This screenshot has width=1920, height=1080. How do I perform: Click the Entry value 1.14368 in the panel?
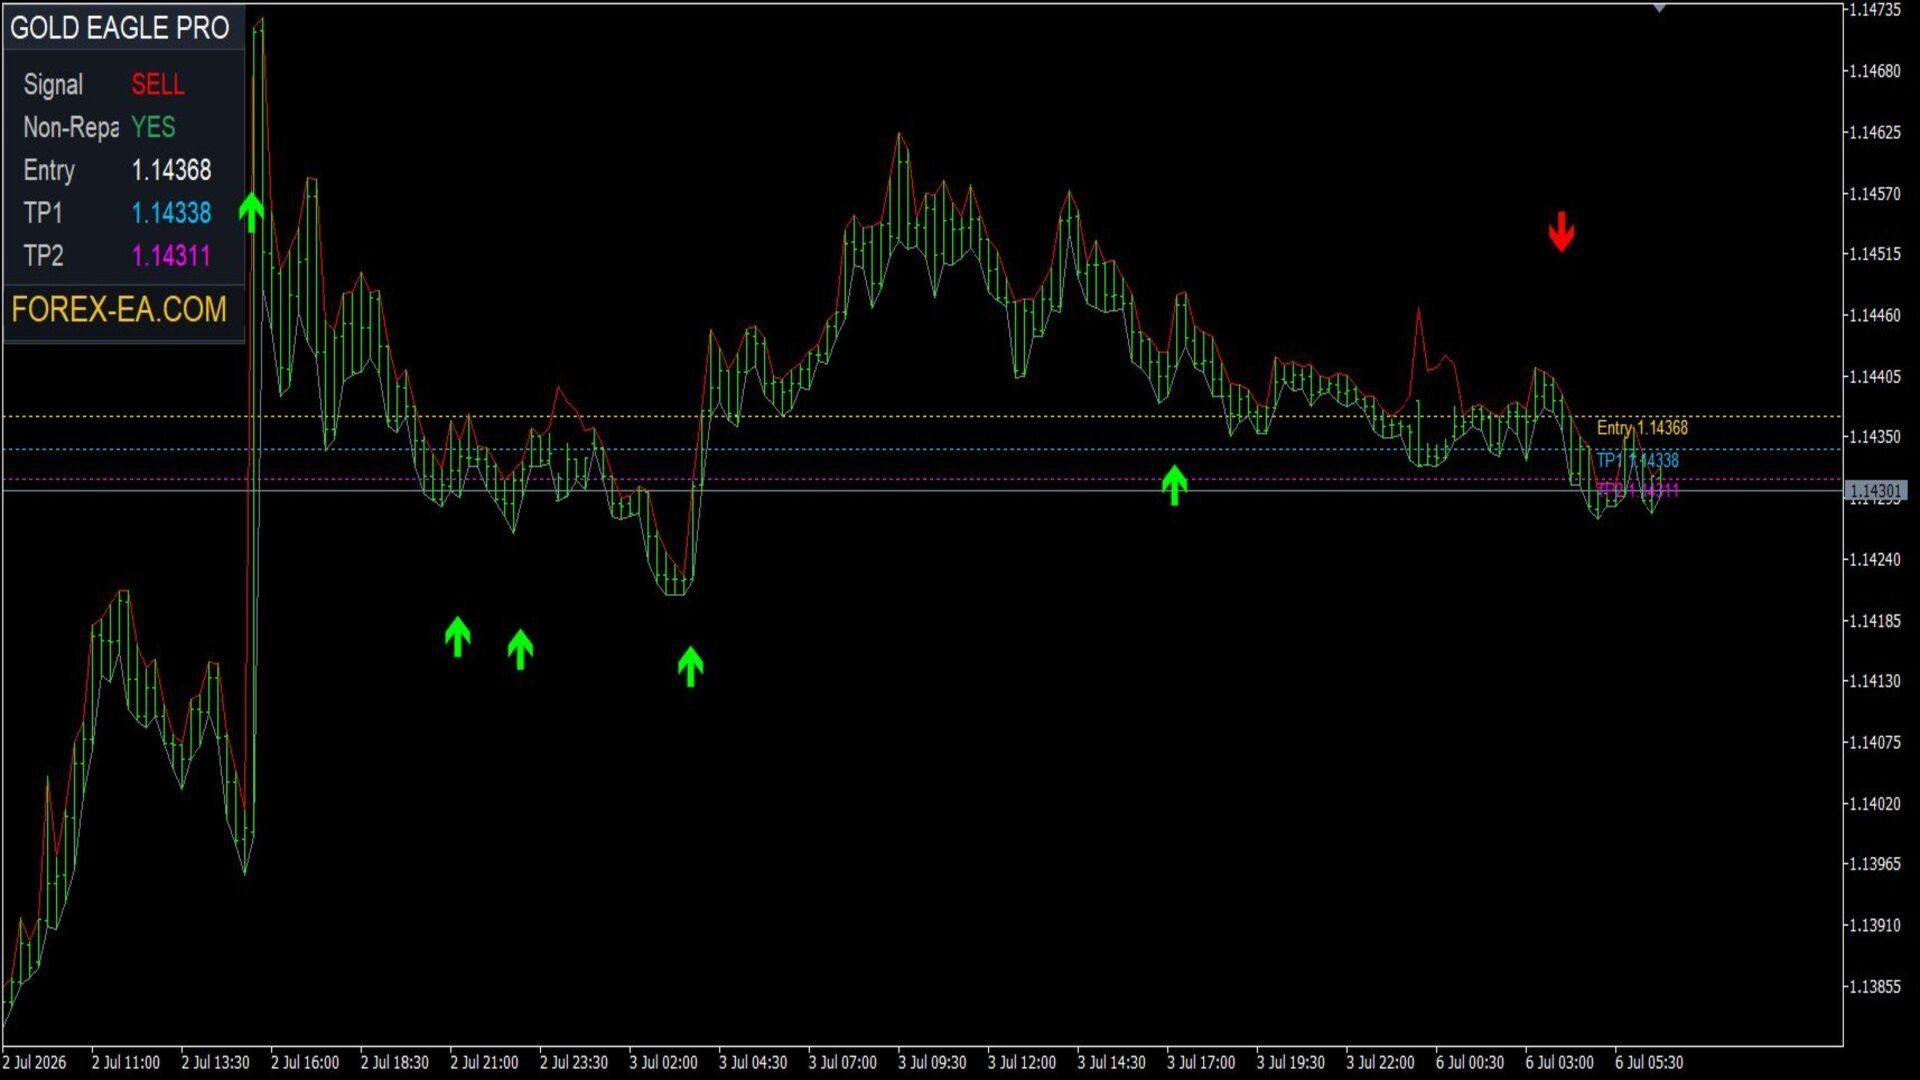point(171,170)
